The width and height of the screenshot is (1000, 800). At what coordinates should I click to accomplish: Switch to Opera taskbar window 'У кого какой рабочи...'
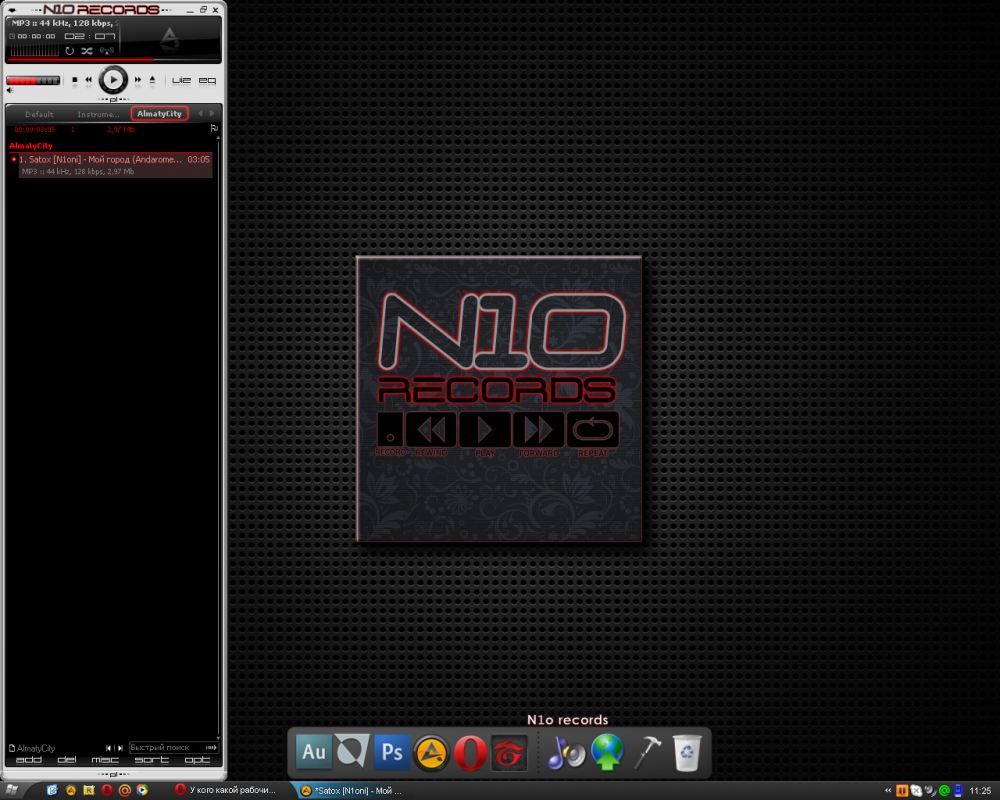(225, 790)
